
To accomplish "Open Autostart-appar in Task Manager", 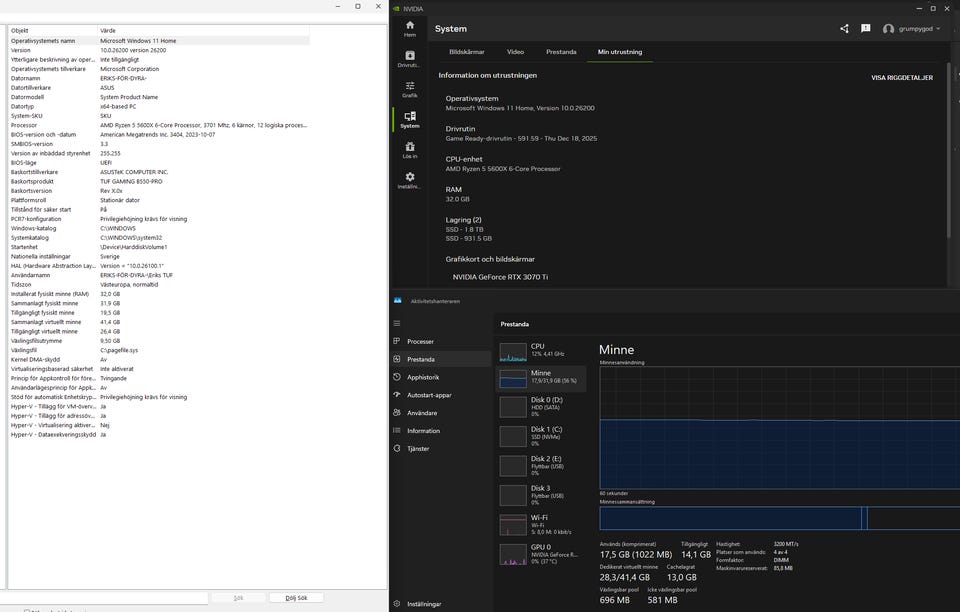I will click(x=429, y=395).
